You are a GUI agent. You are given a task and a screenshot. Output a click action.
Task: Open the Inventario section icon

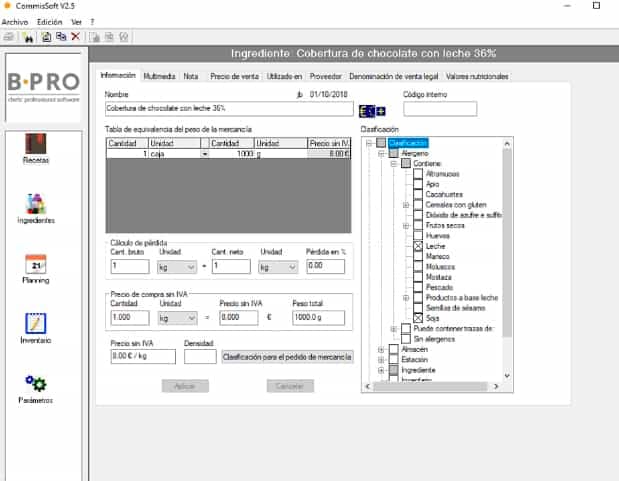pyautogui.click(x=36, y=325)
